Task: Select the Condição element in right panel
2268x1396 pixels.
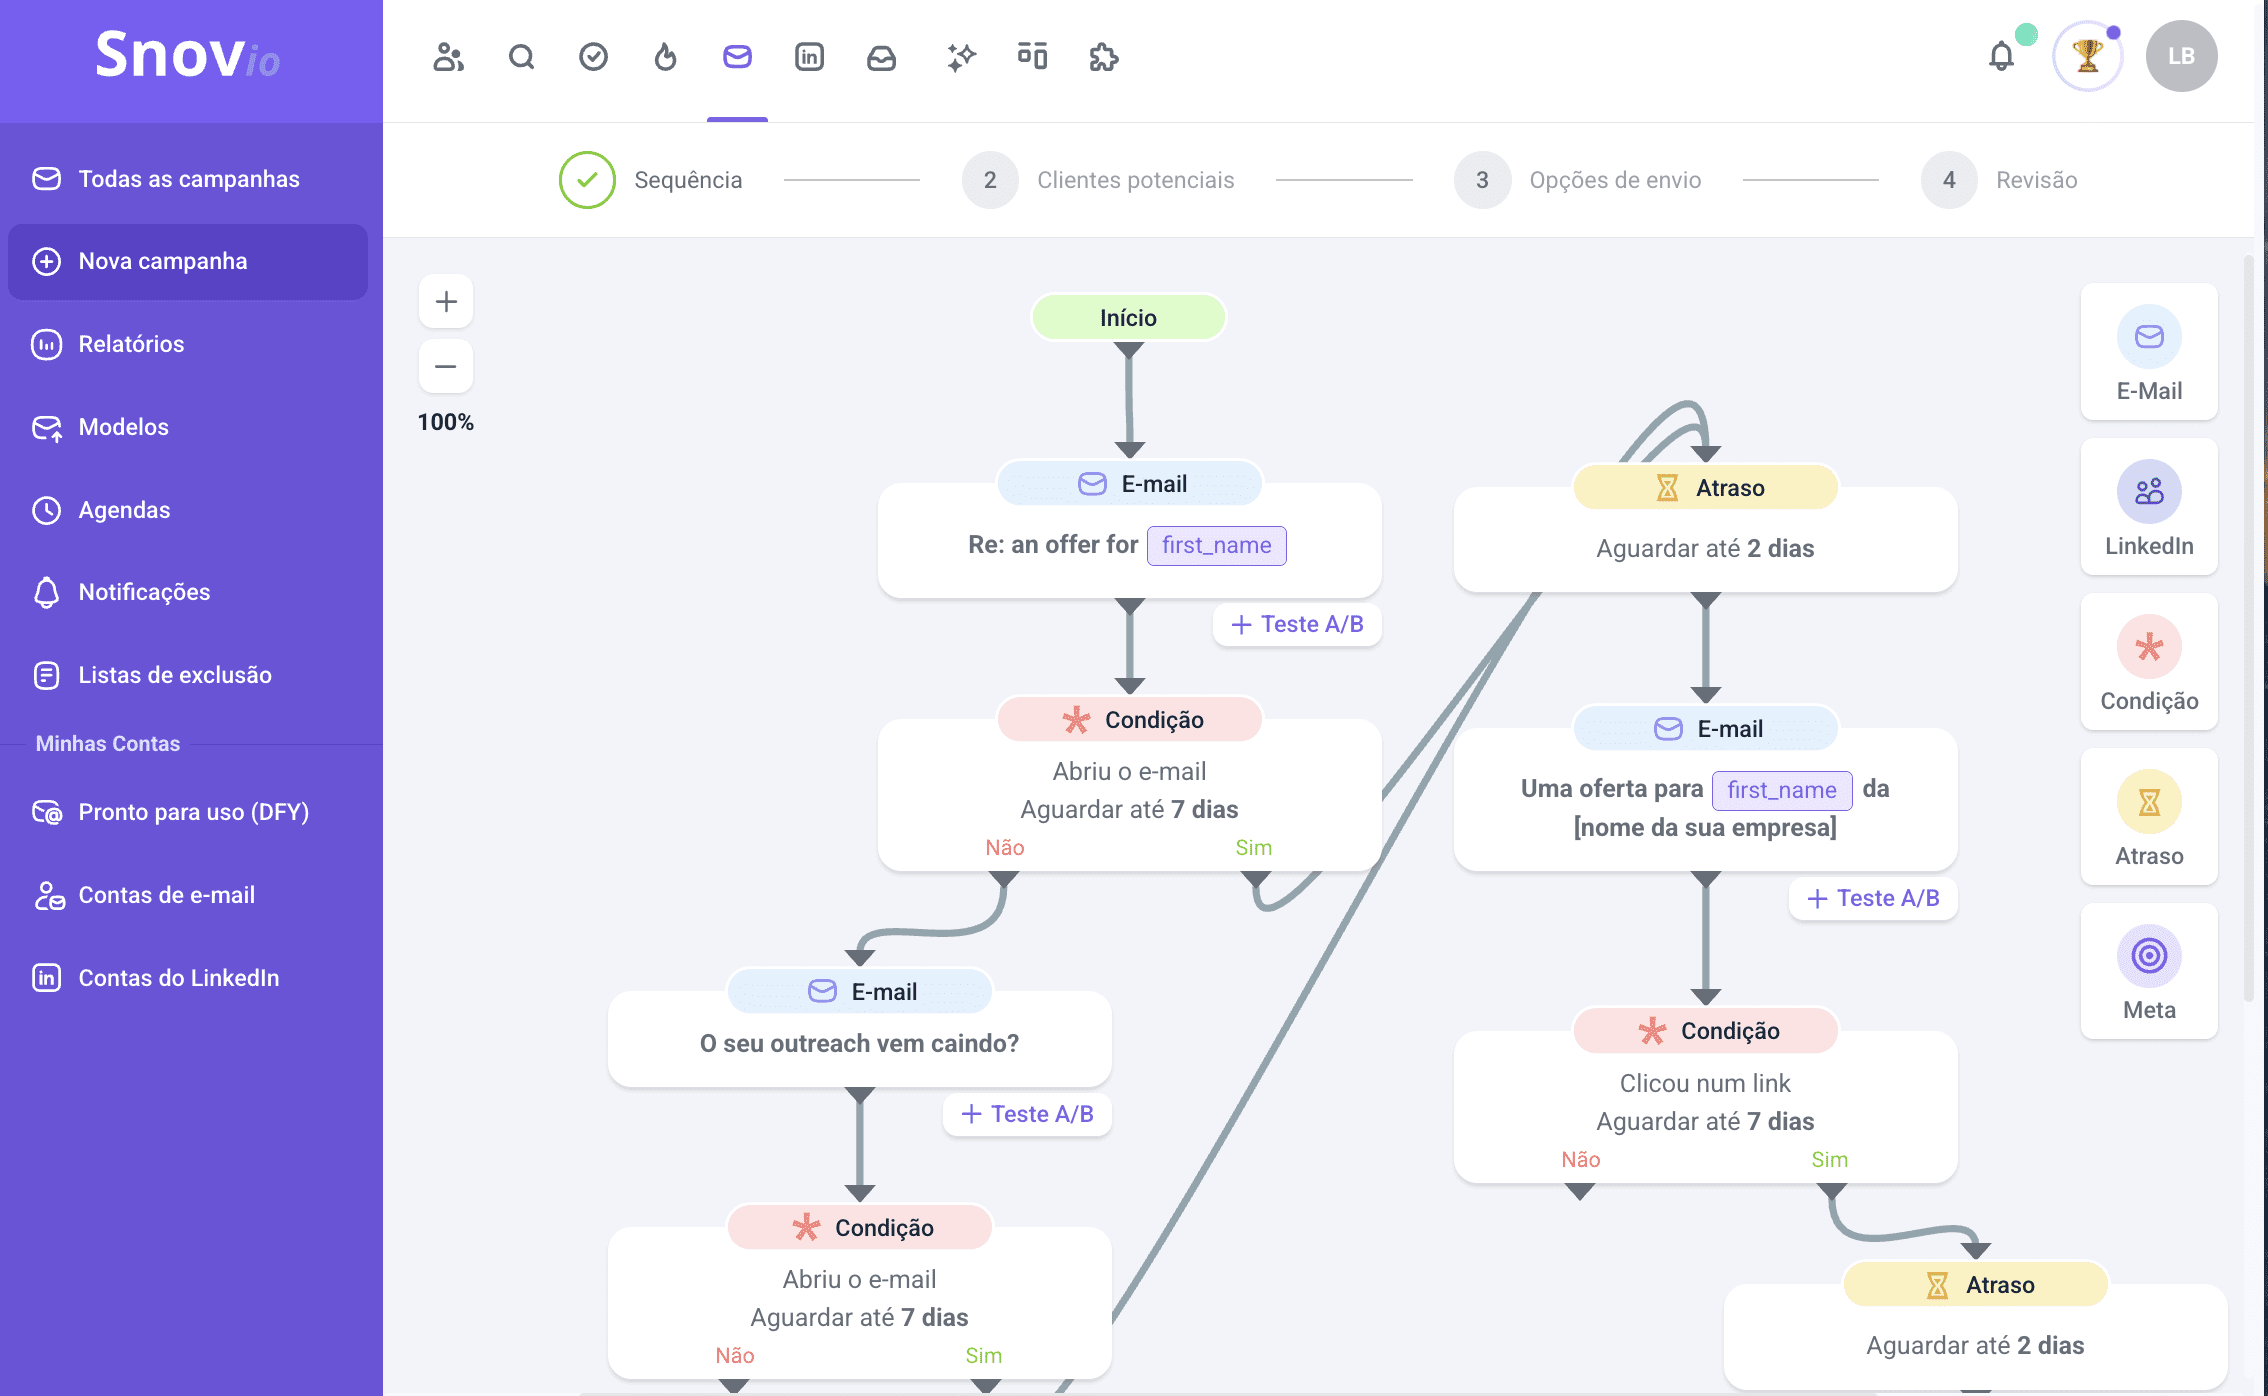Action: click(2149, 662)
